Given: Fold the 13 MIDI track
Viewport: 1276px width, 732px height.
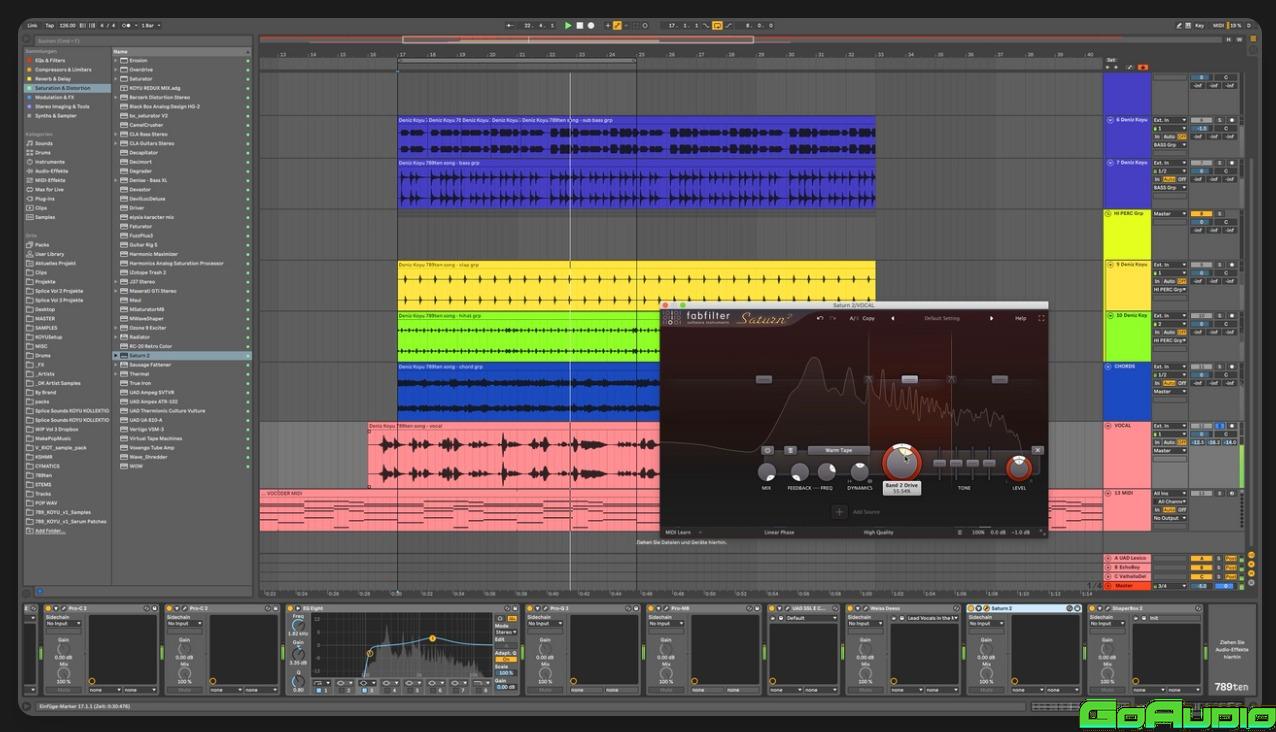Looking at the screenshot, I should 1108,493.
